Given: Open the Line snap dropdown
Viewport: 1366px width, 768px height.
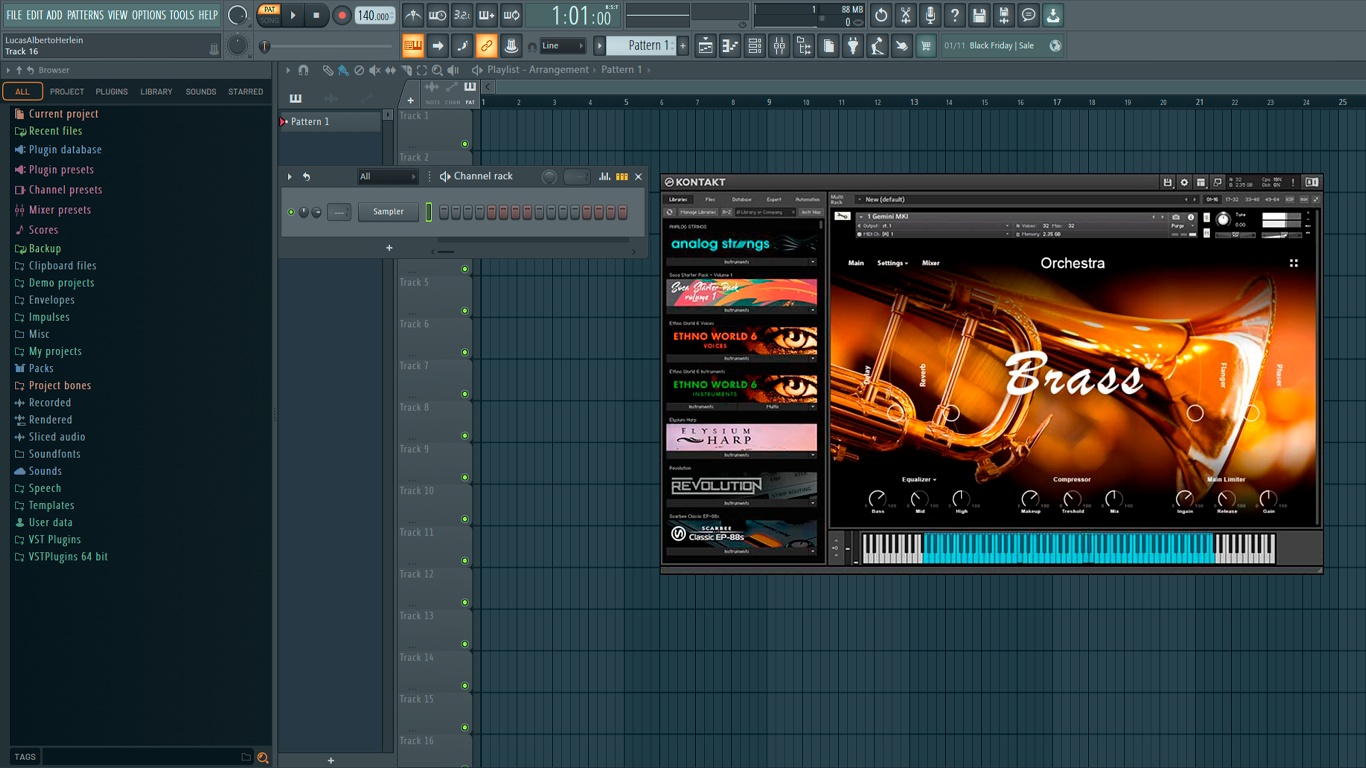Looking at the screenshot, I should pos(563,46).
